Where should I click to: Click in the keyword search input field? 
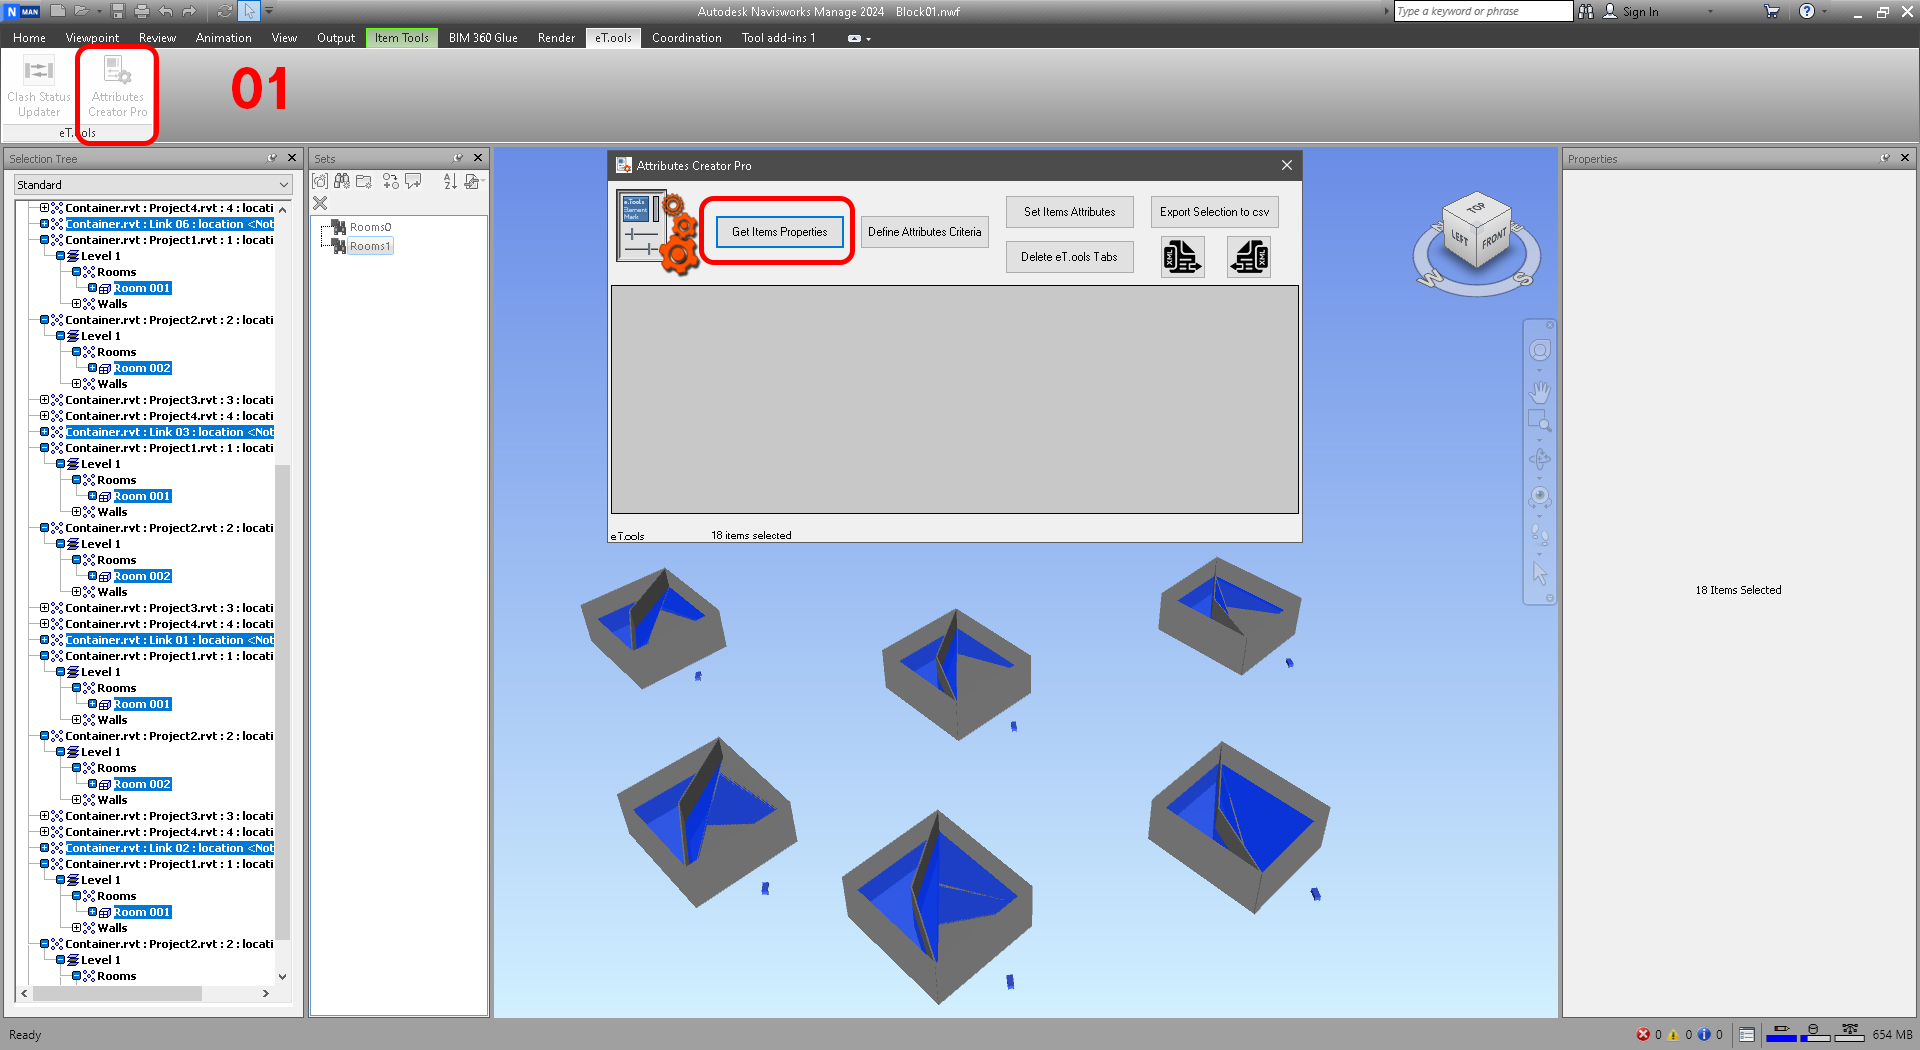1483,11
